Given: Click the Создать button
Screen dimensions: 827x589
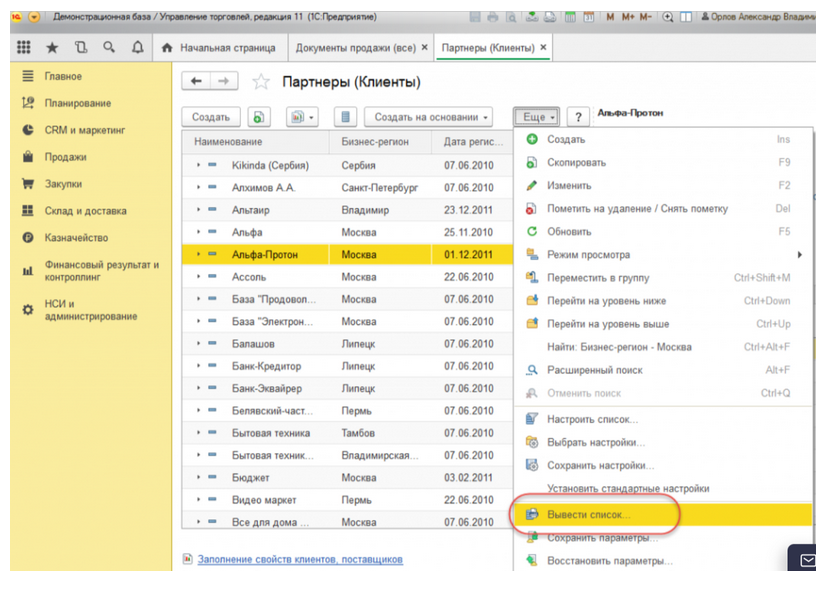Looking at the screenshot, I should pyautogui.click(x=211, y=117).
